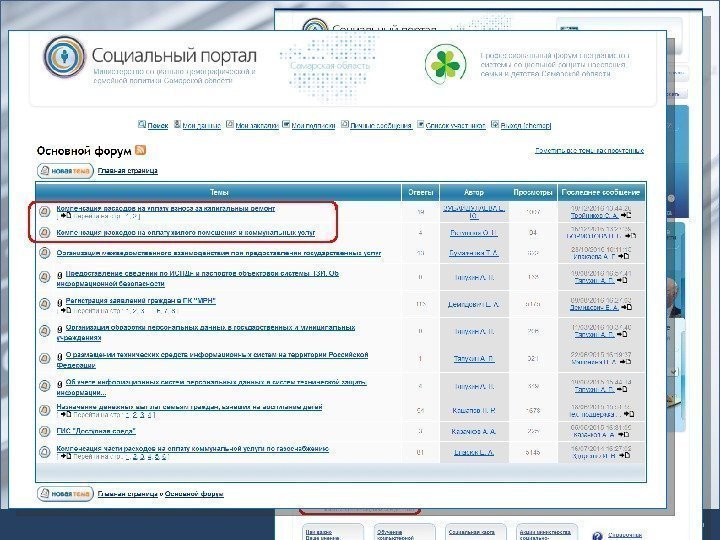Go to last message arrow in межведомственного взаимодействия row

coord(624,257)
